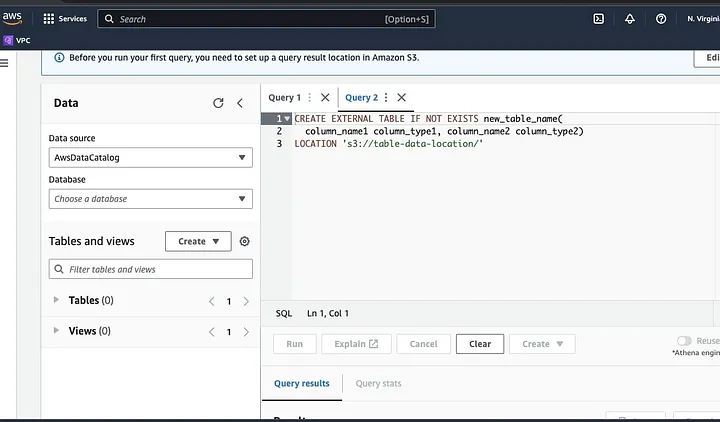Expand the Tables tree section

(x=56, y=300)
